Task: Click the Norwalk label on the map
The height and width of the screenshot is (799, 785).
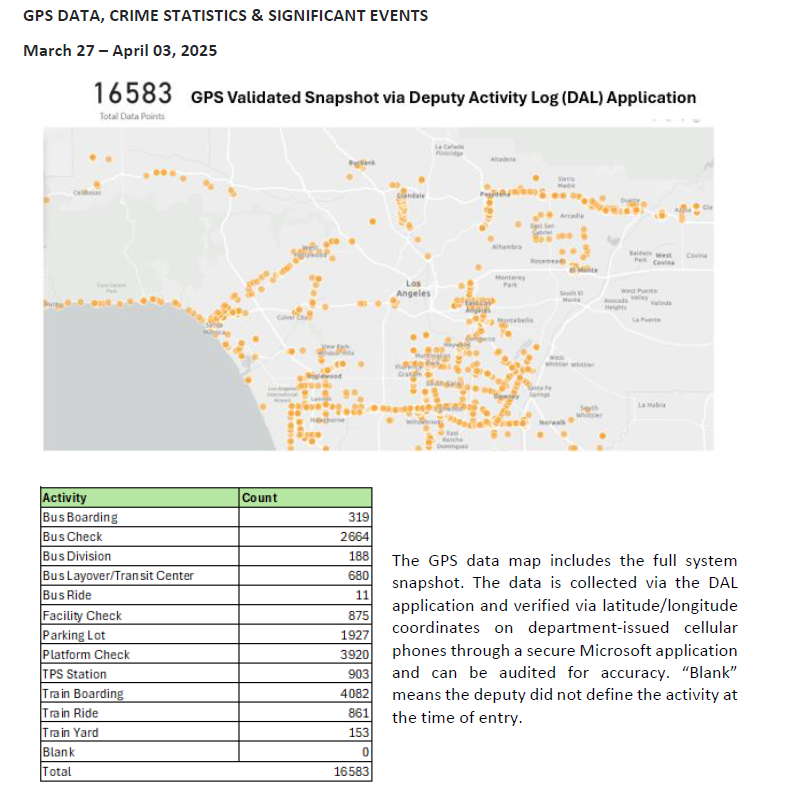Action: click(552, 423)
